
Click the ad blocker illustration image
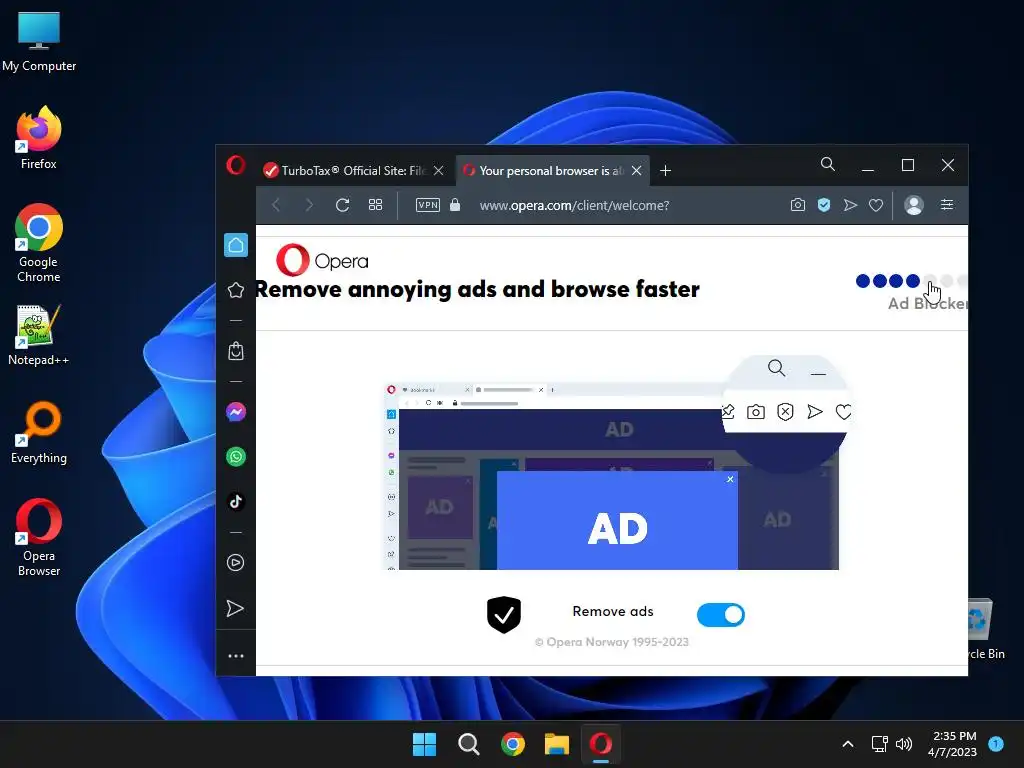[x=617, y=464]
